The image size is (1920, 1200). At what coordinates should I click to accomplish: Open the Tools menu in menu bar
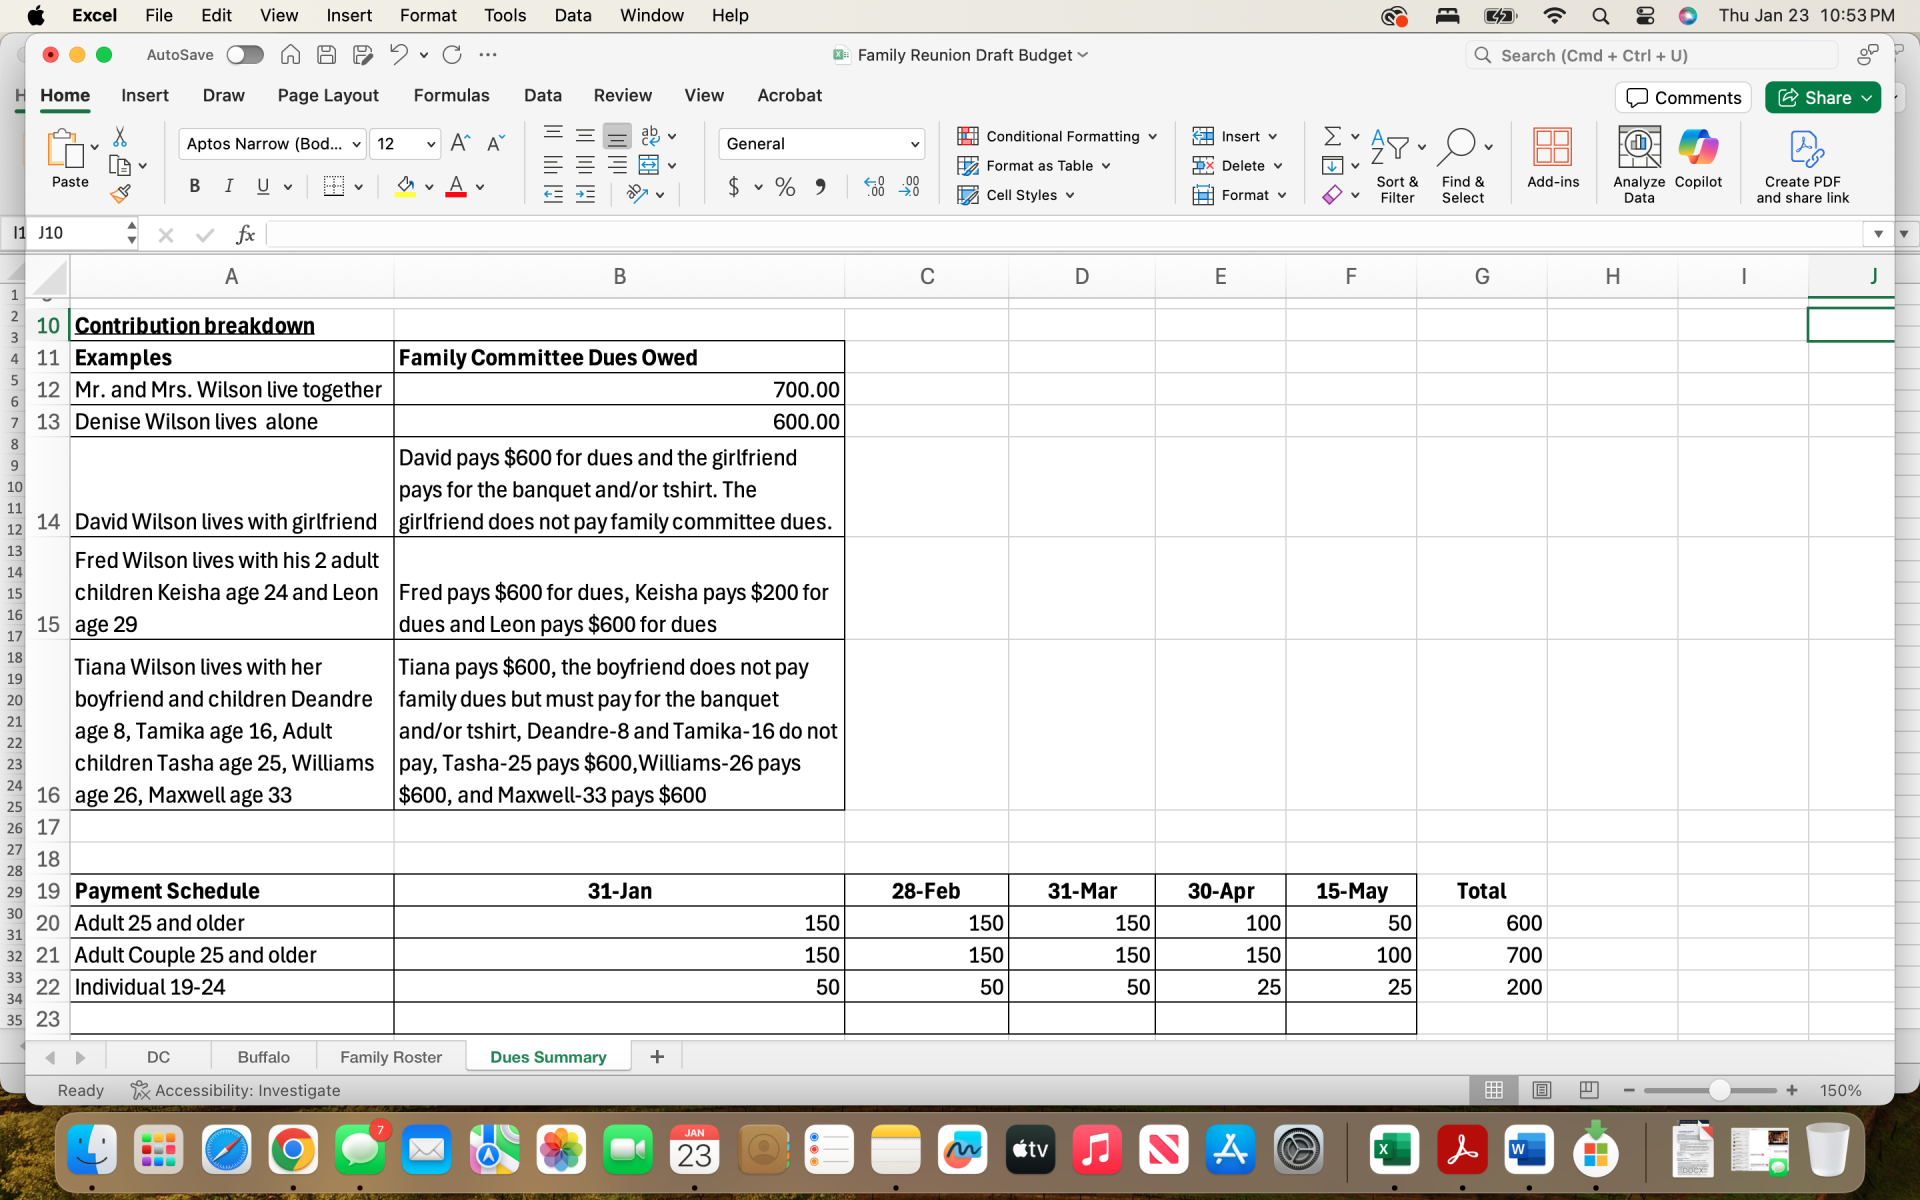coord(505,15)
